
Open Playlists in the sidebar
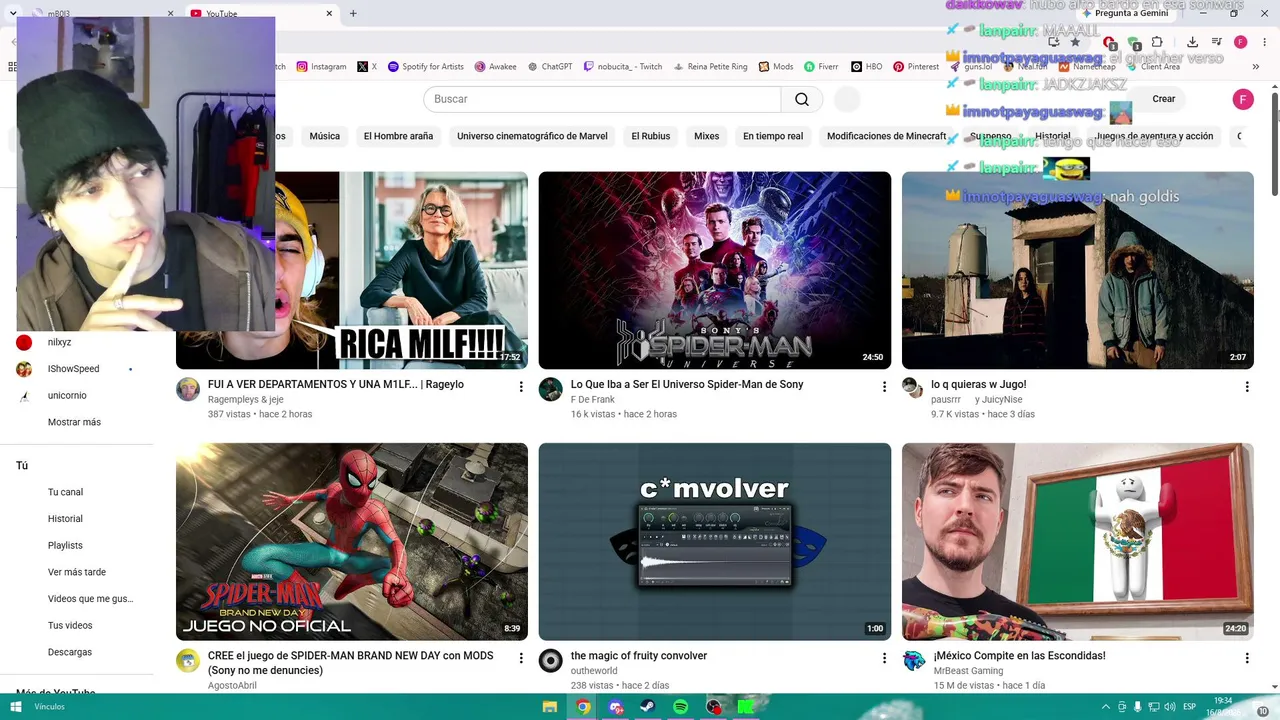click(65, 546)
